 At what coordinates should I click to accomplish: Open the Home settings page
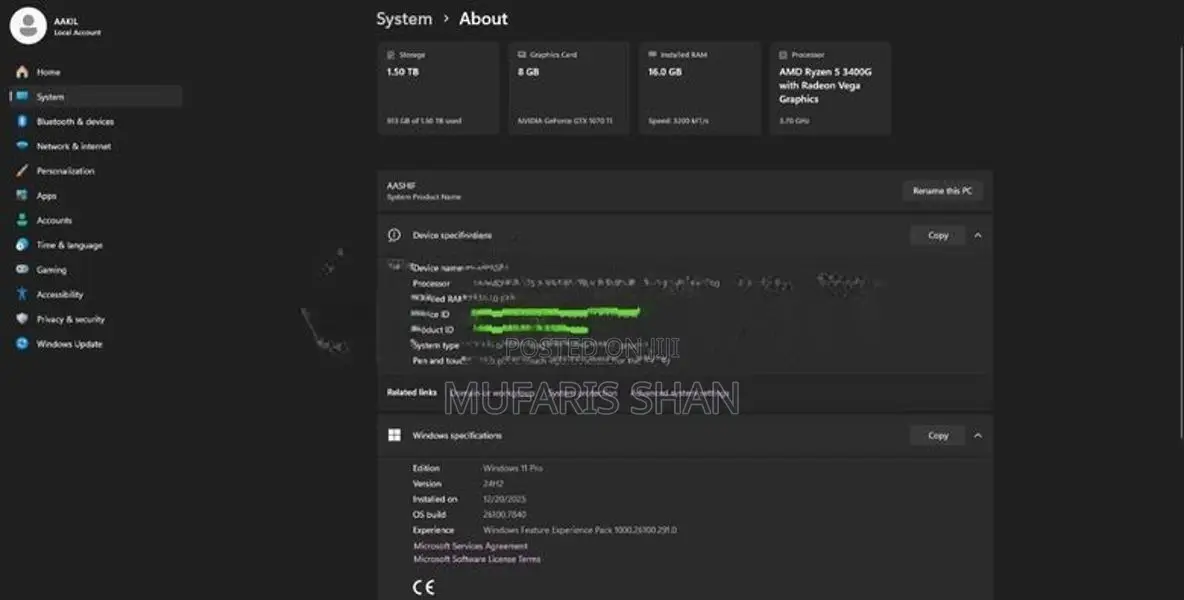point(48,72)
